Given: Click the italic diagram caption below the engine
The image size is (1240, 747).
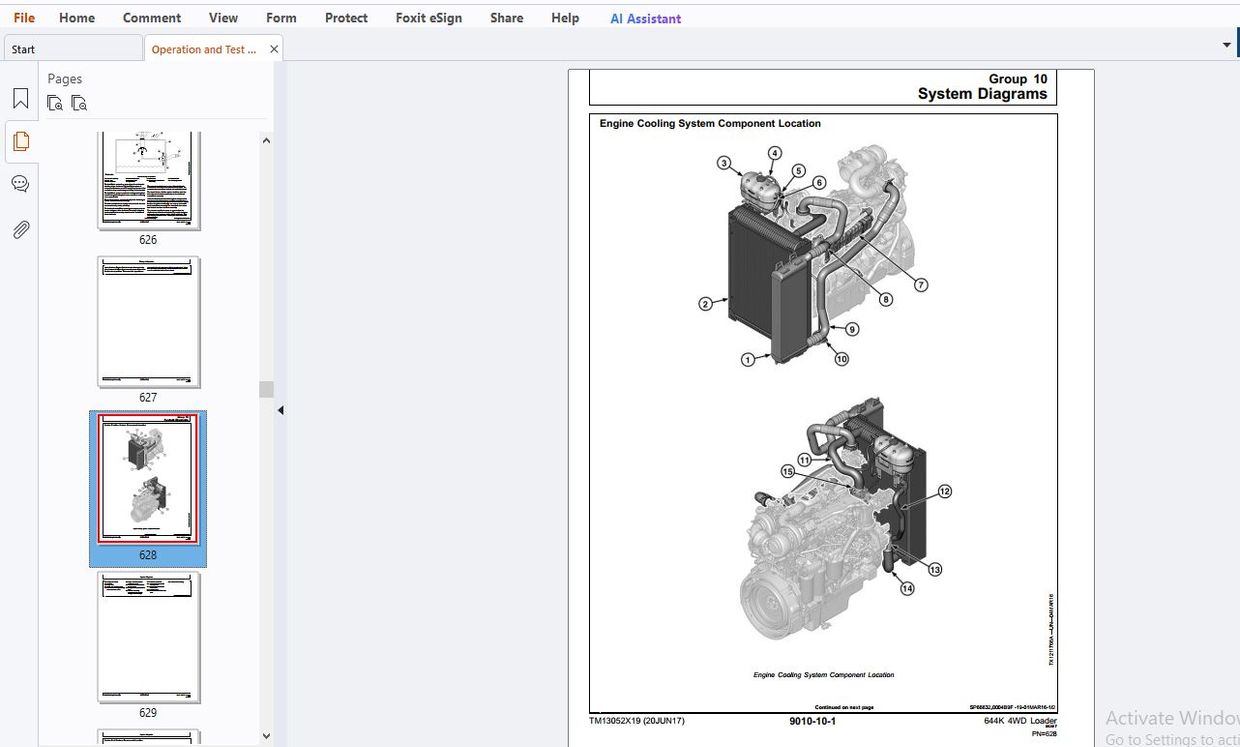Looking at the screenshot, I should (x=824, y=675).
